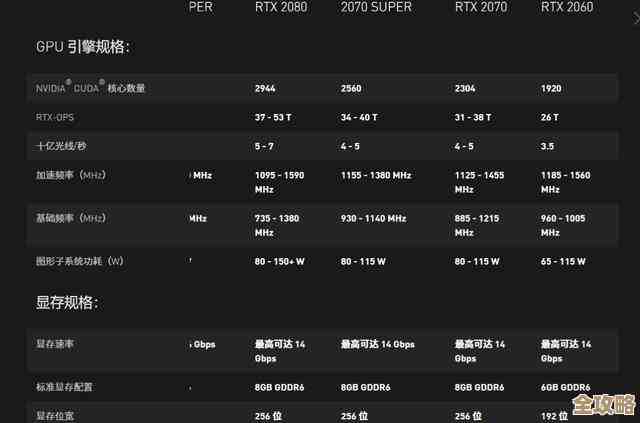Click the GPU 引擎规格 section heading
640x423 pixels.
pyautogui.click(x=82, y=47)
